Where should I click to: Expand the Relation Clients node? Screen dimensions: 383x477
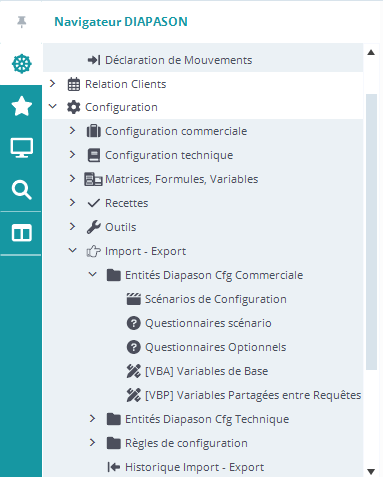pyautogui.click(x=52, y=83)
